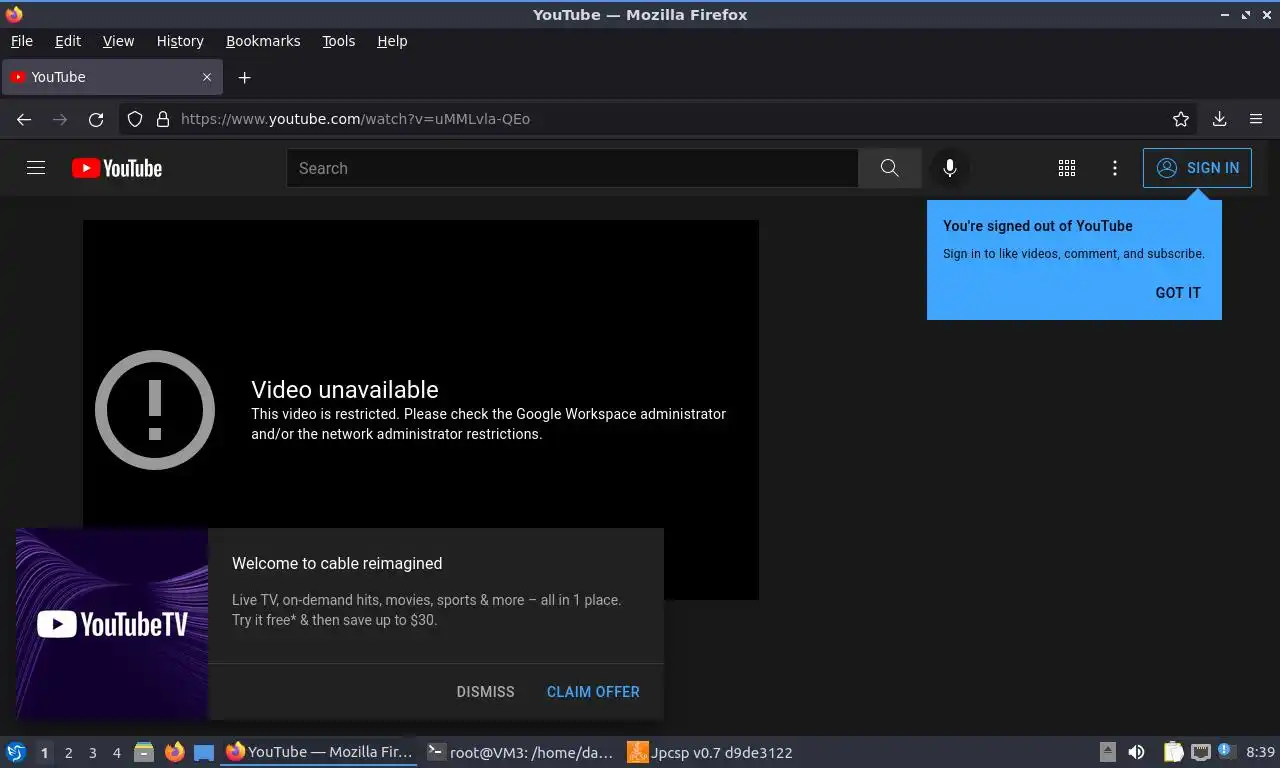This screenshot has height=768, width=1280.
Task: Go to the YouTube home logo
Action: pos(117,168)
